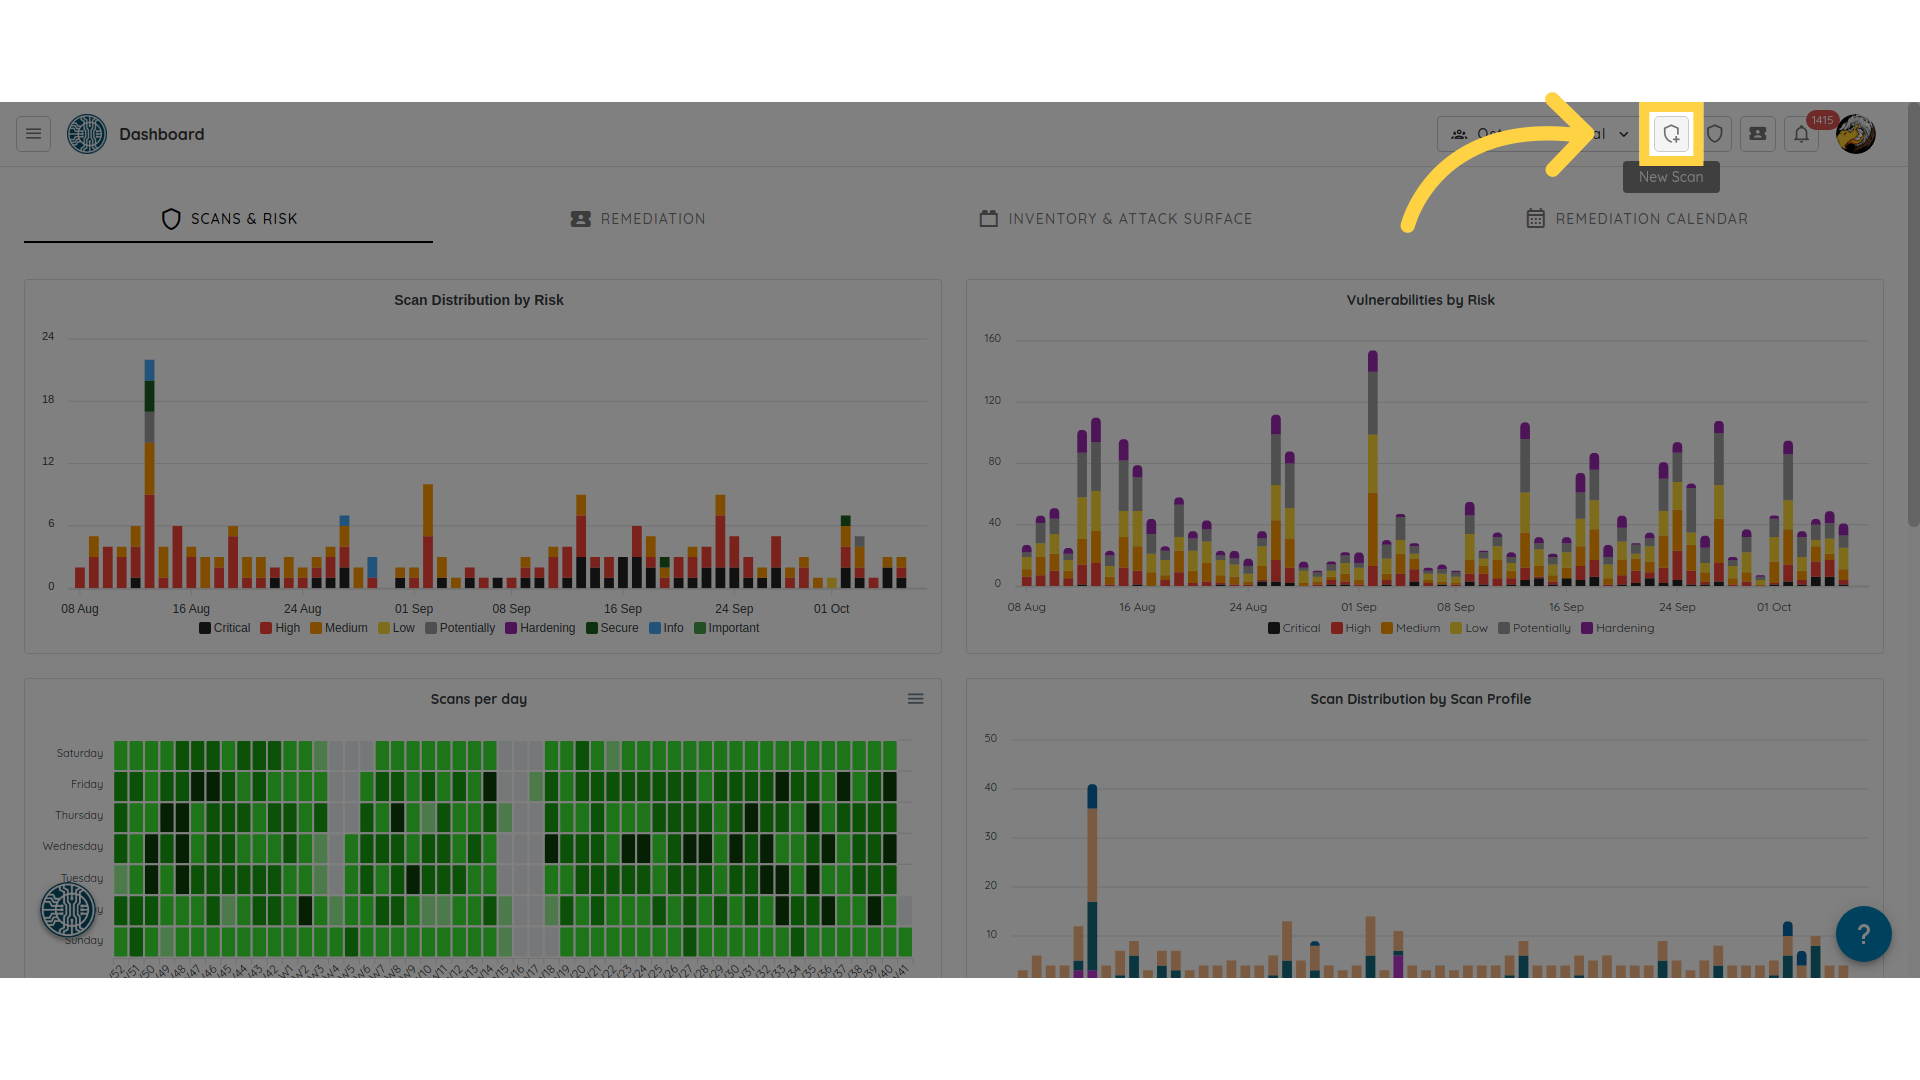Toggle Potentially in Vulnerabilities by Risk legend
The width and height of the screenshot is (1920, 1080).
point(1535,628)
